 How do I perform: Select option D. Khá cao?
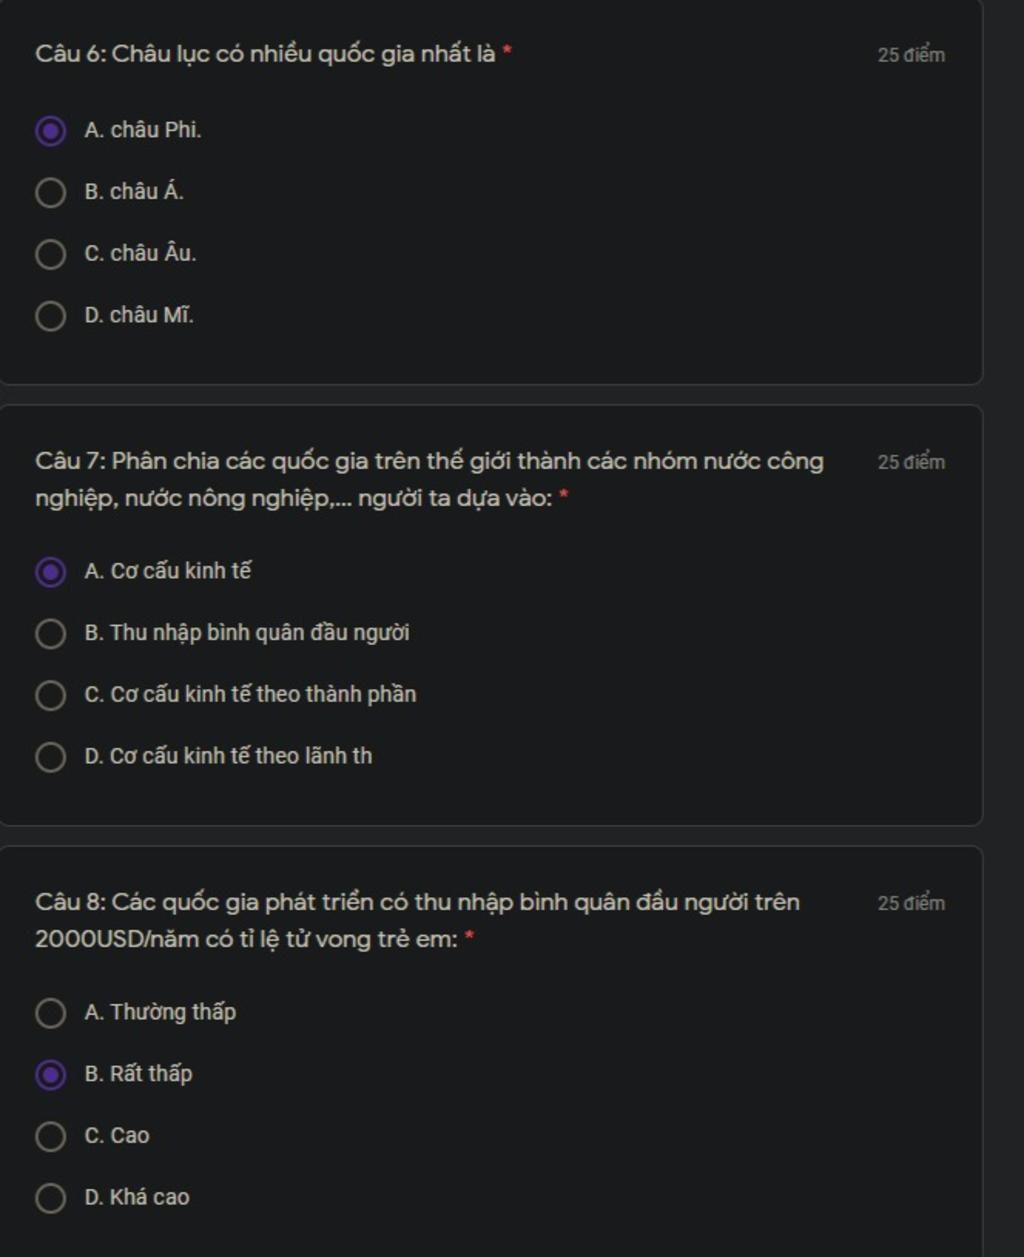click(x=50, y=1199)
